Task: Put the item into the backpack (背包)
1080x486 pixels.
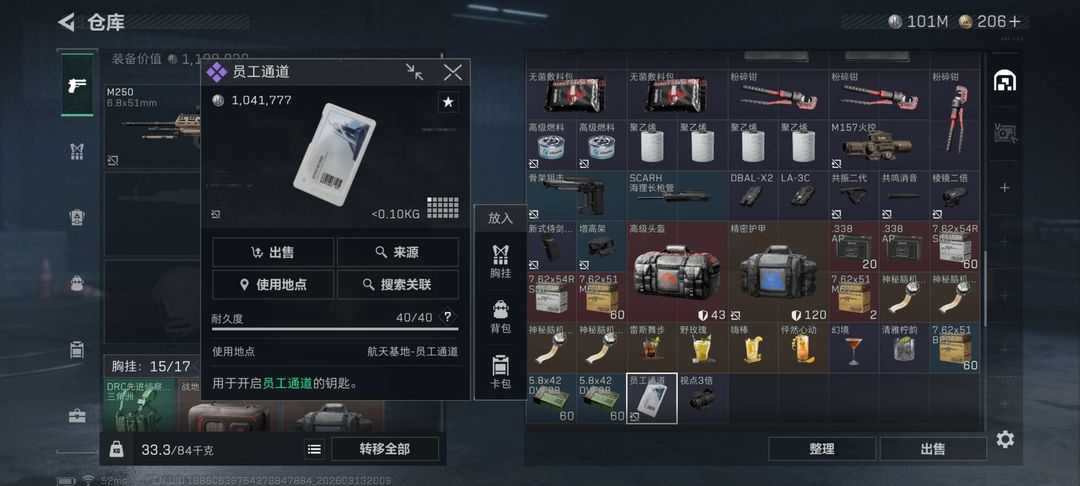Action: tap(501, 317)
